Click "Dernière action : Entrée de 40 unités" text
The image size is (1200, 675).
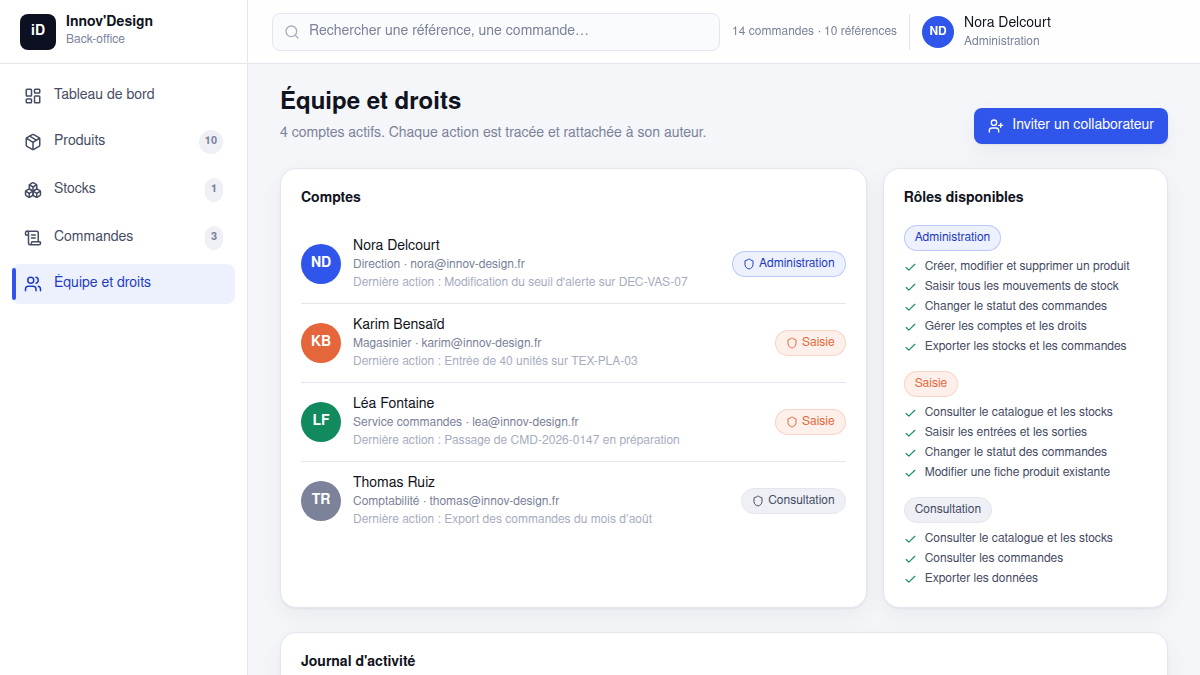[495, 361]
